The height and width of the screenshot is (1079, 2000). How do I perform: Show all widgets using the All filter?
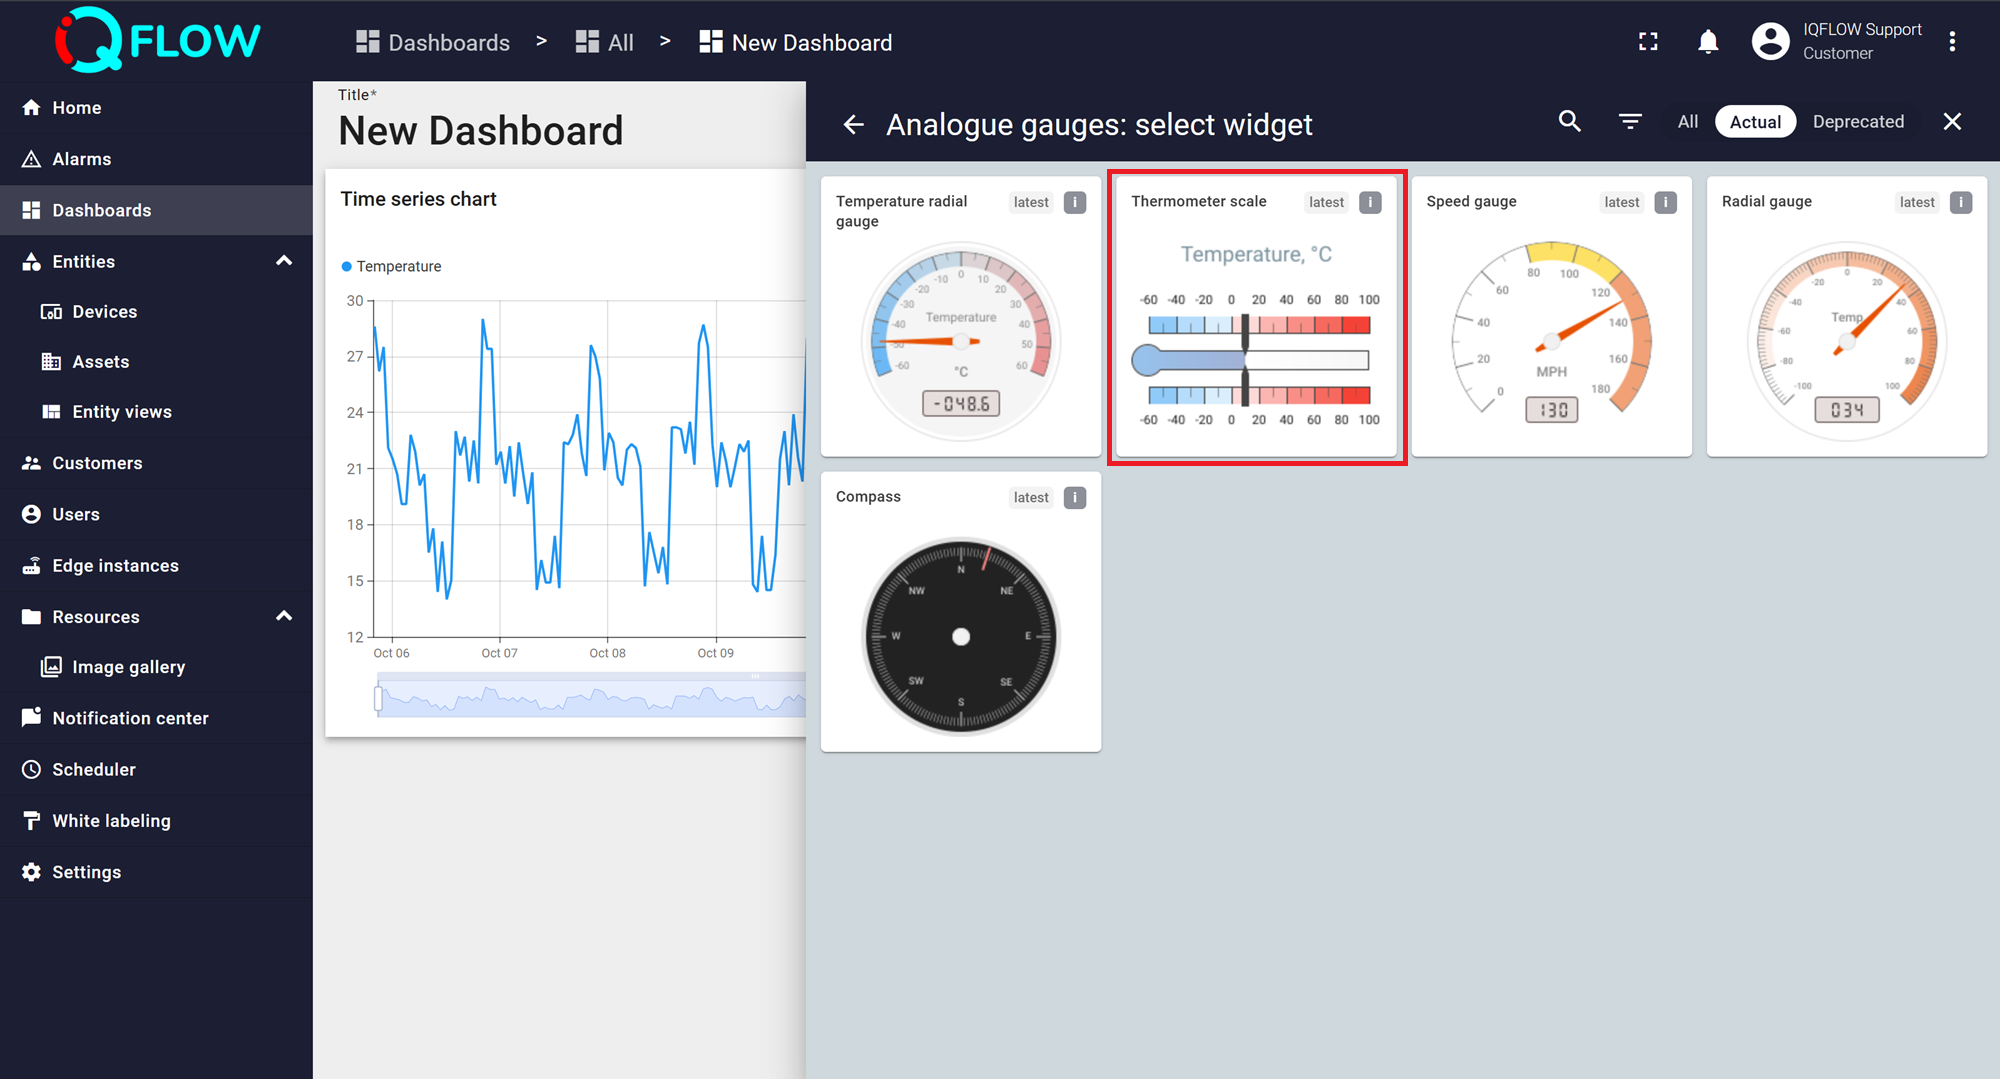click(1687, 121)
